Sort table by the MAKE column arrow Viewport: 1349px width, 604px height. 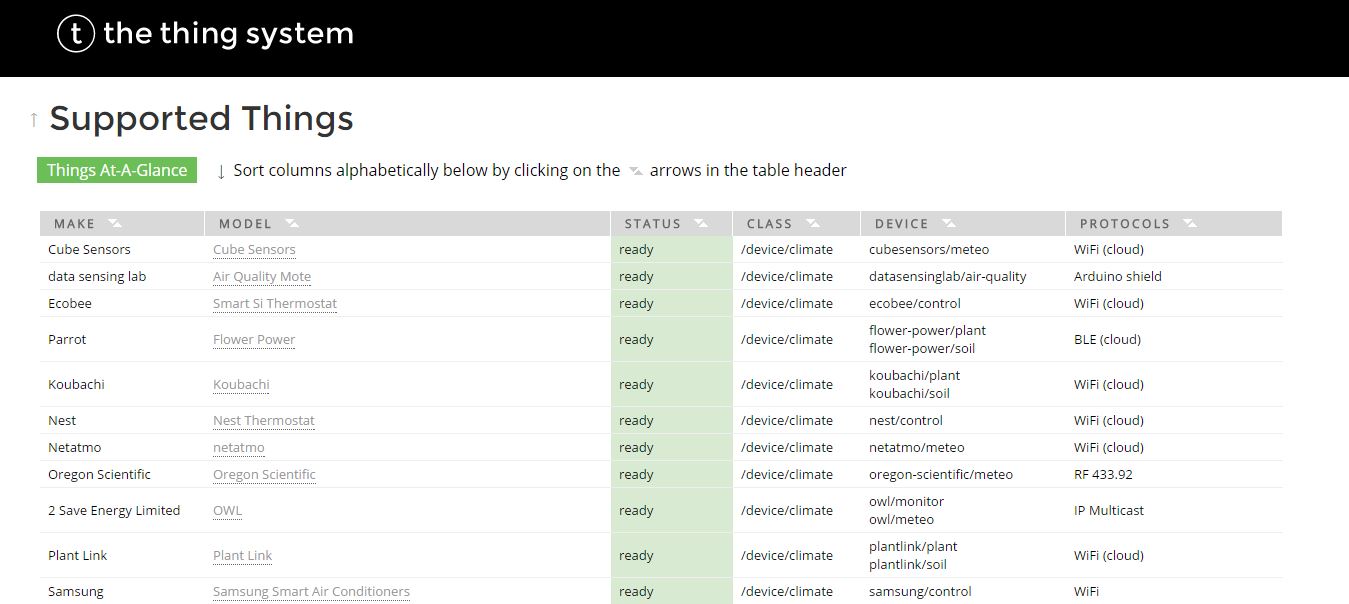click(115, 223)
